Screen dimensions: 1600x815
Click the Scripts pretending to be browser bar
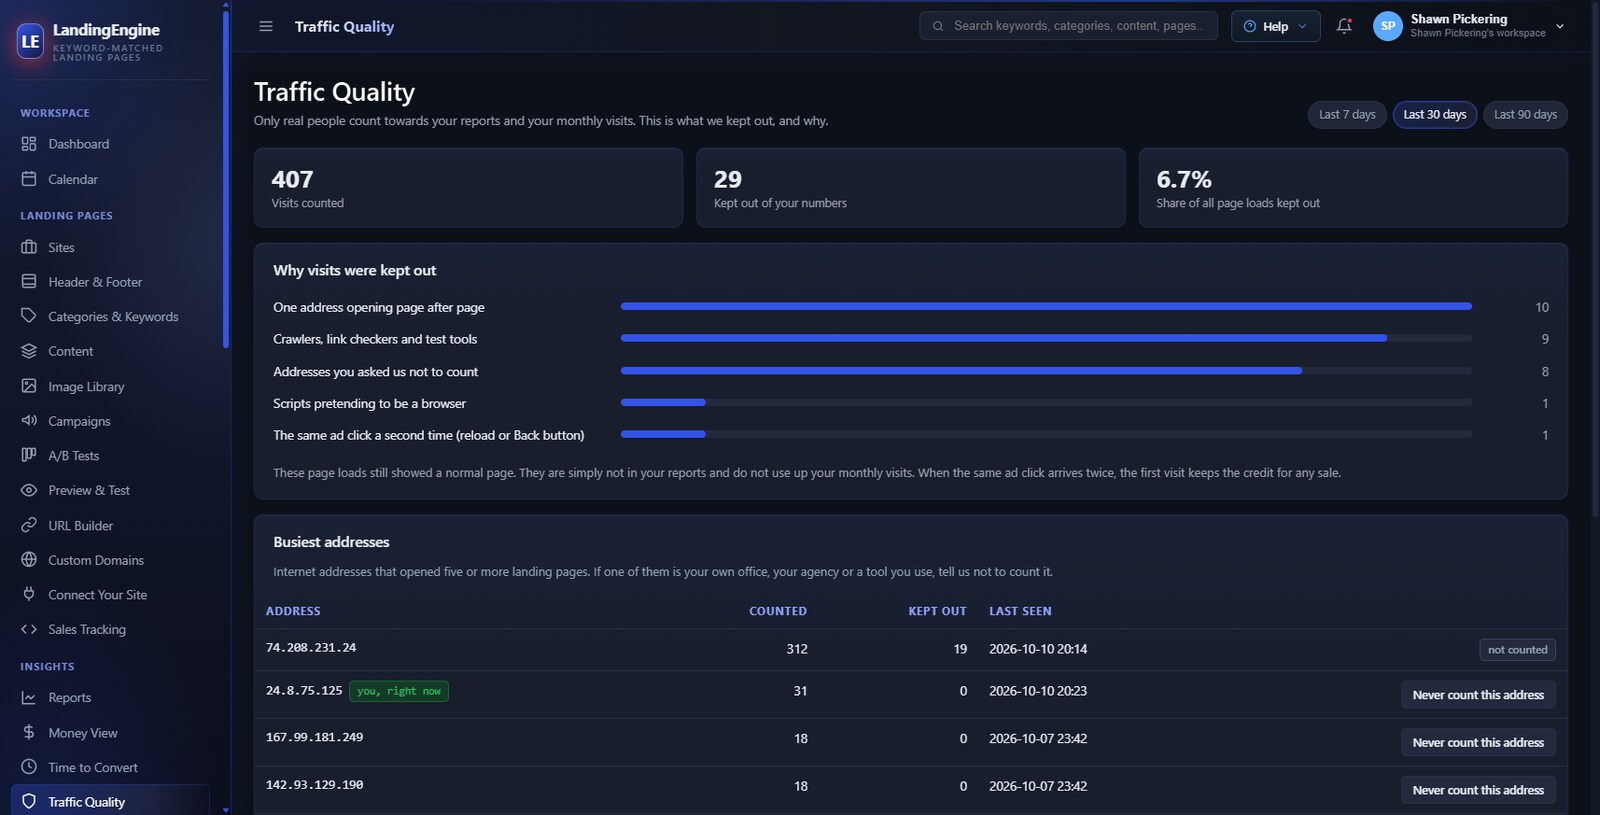point(1046,402)
